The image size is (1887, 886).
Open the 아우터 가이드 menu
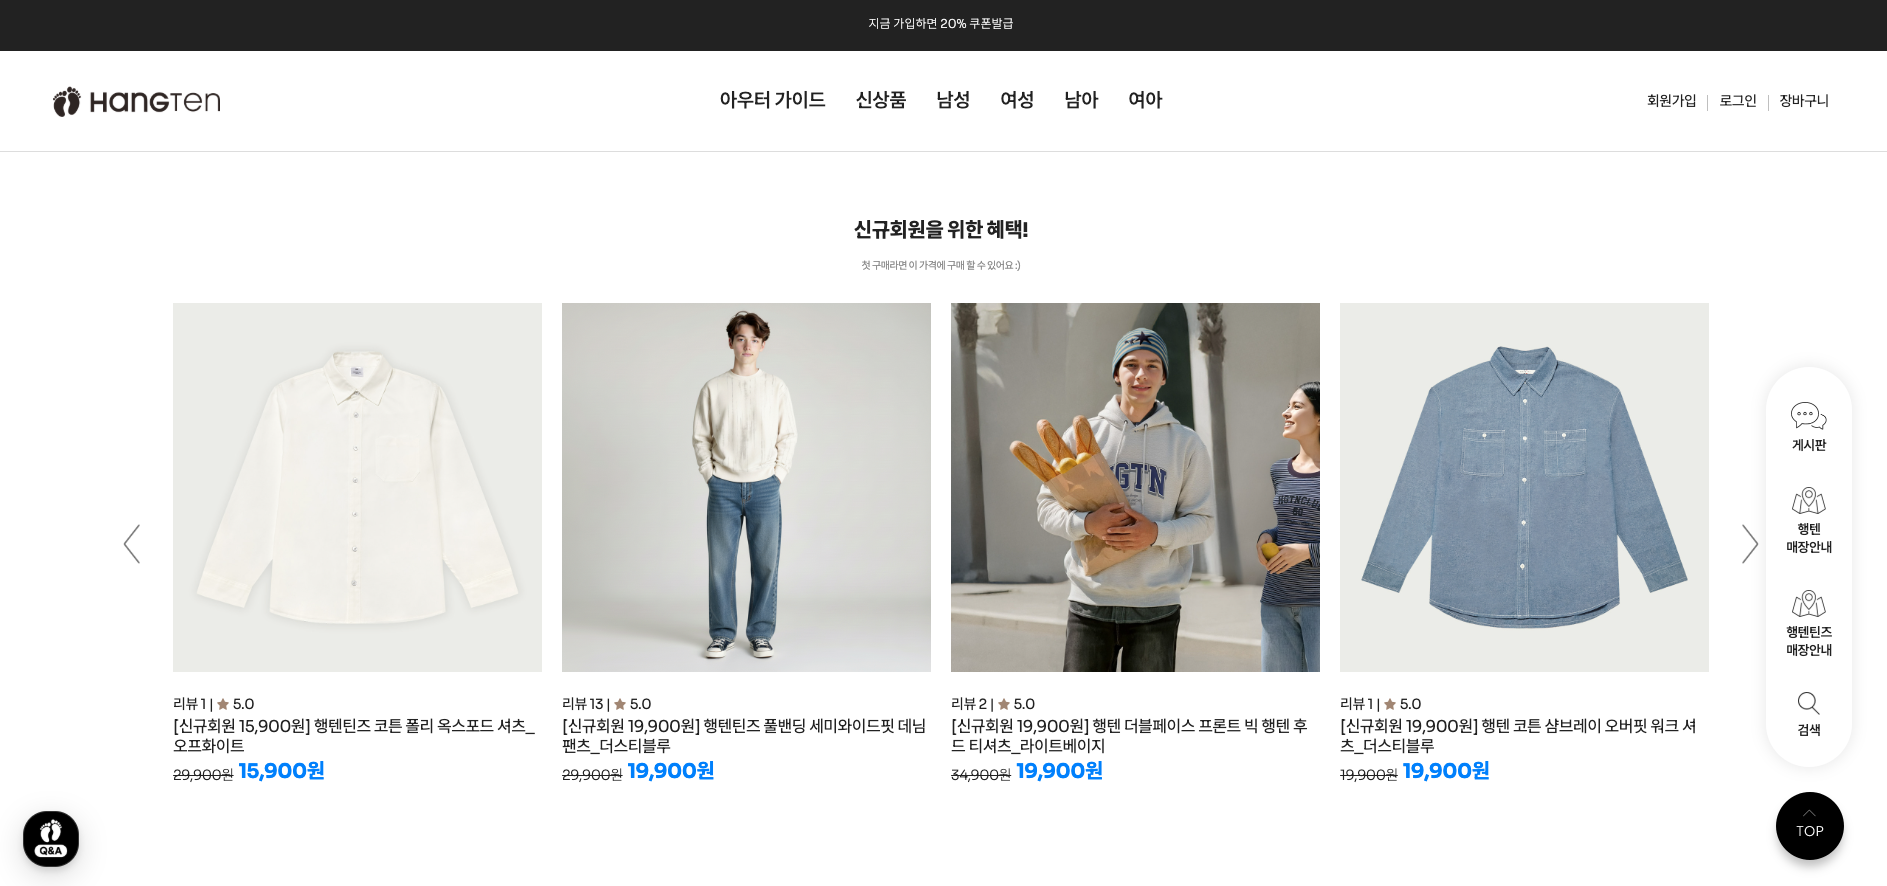tap(772, 100)
